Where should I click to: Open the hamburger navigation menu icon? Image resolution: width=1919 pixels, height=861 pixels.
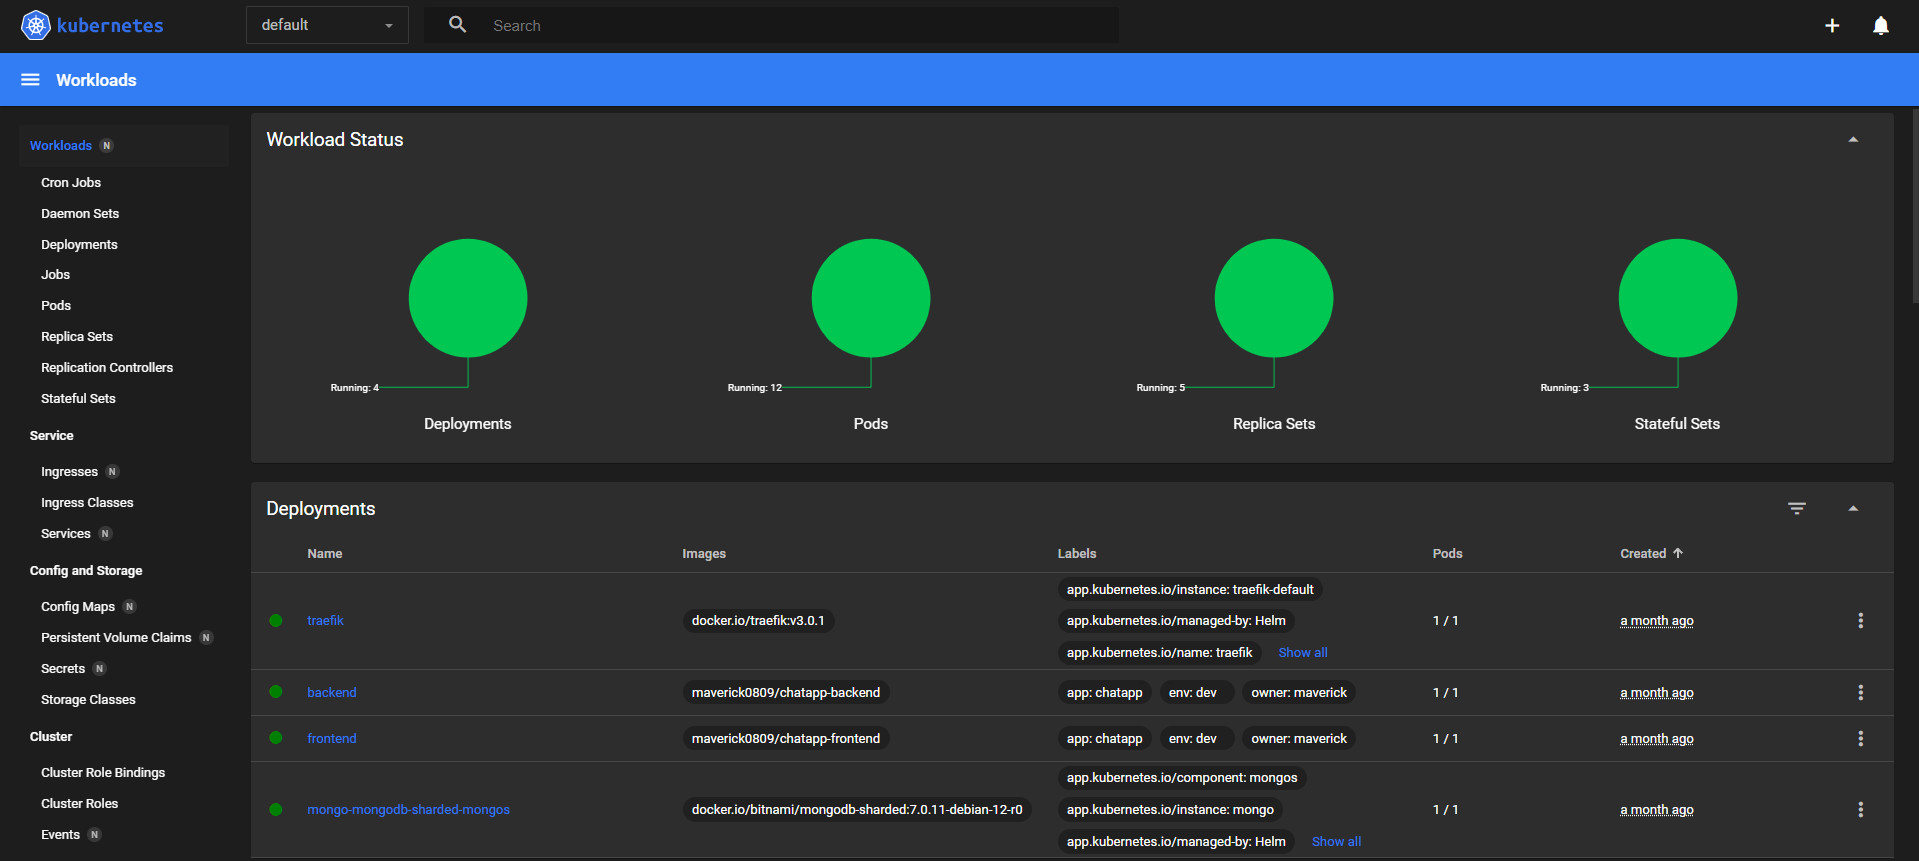click(x=30, y=80)
